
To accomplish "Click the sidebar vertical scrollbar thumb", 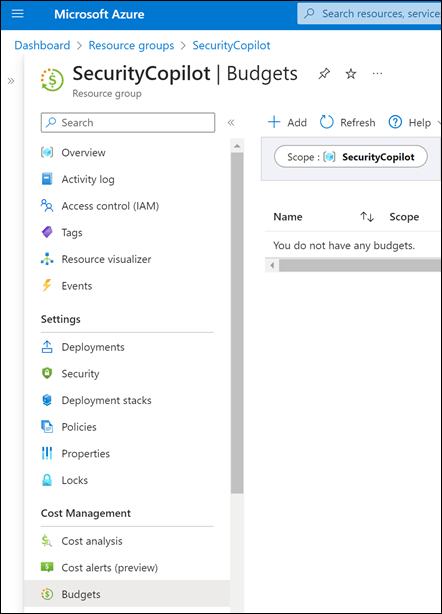I will pos(237,323).
